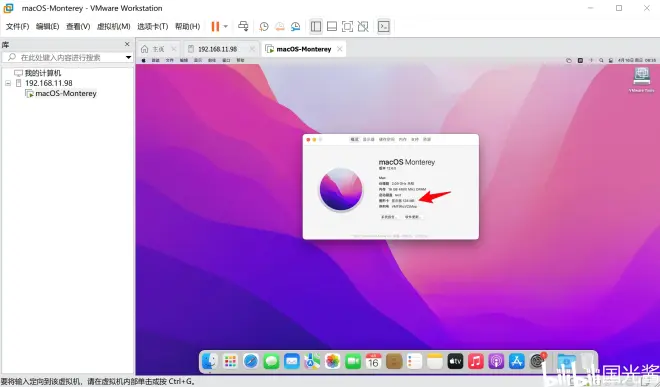
Task: Select the first overview tab in About This Mac
Action: [x=354, y=139]
